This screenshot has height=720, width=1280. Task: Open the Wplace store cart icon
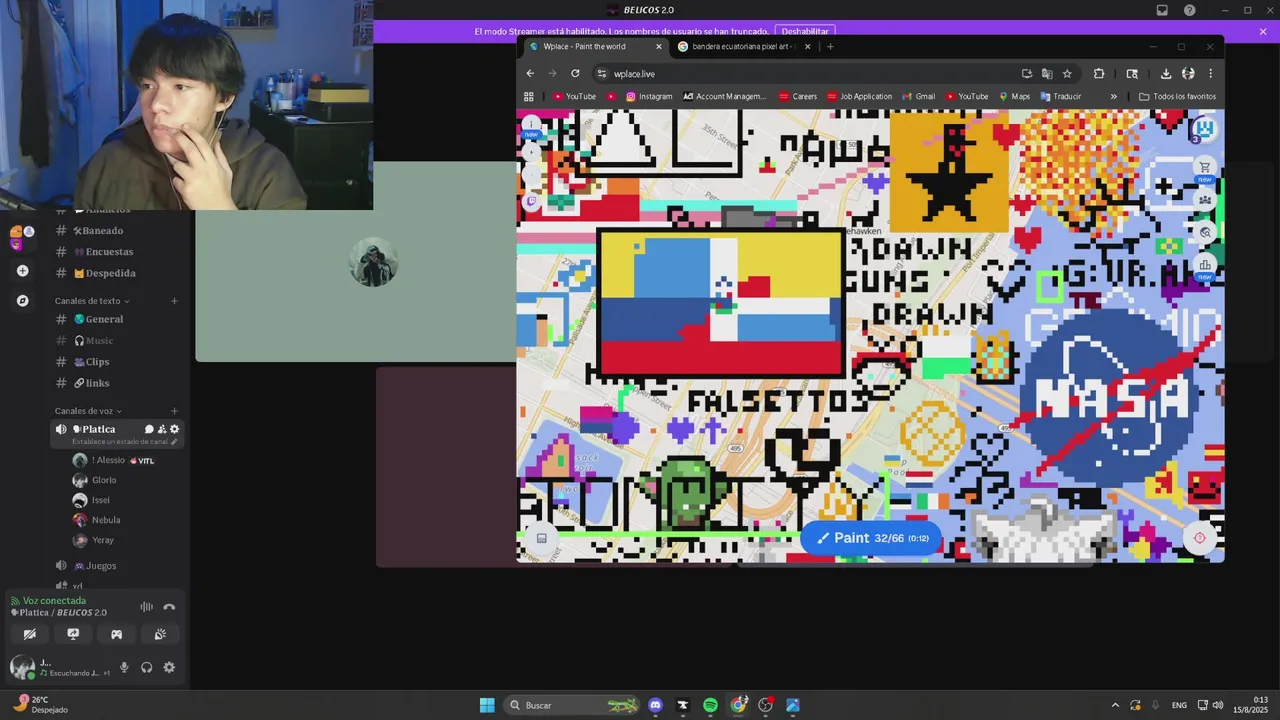coord(1205,167)
